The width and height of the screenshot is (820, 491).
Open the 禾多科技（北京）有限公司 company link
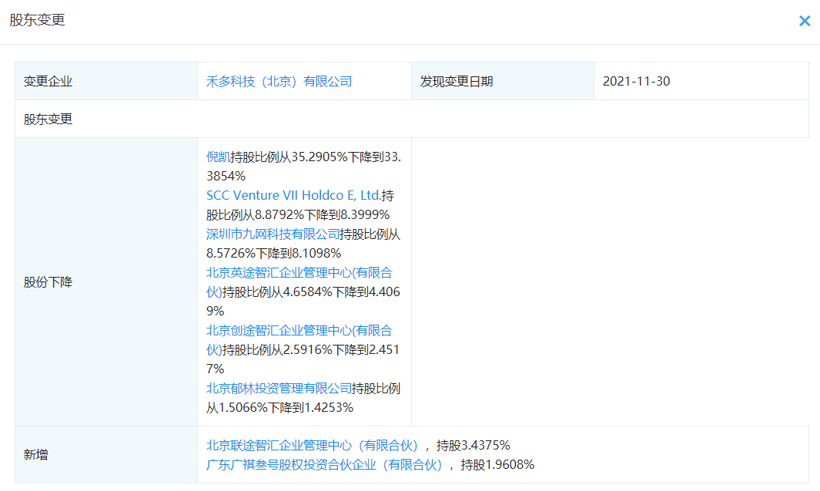279,82
